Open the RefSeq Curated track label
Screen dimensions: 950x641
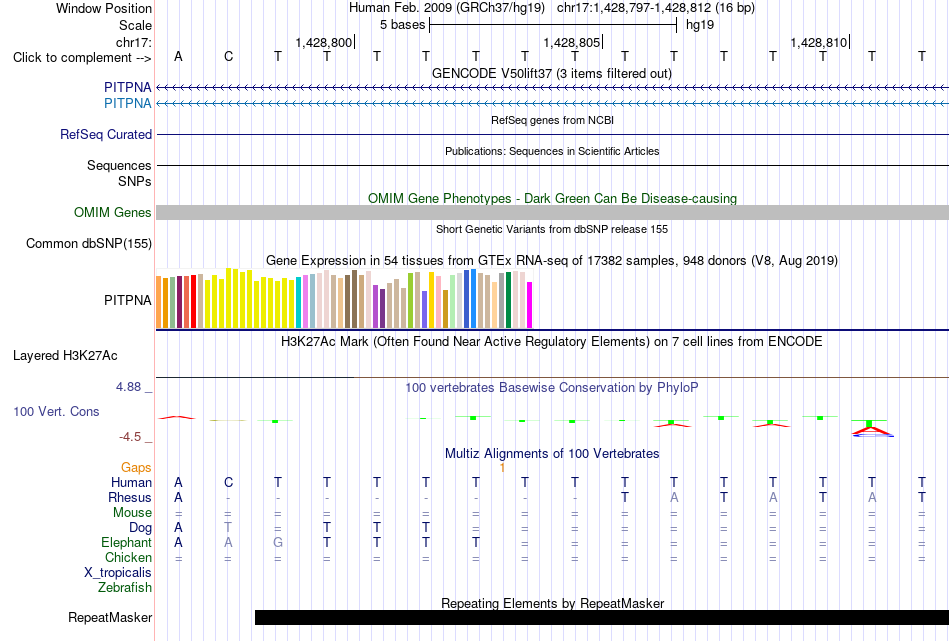point(105,135)
